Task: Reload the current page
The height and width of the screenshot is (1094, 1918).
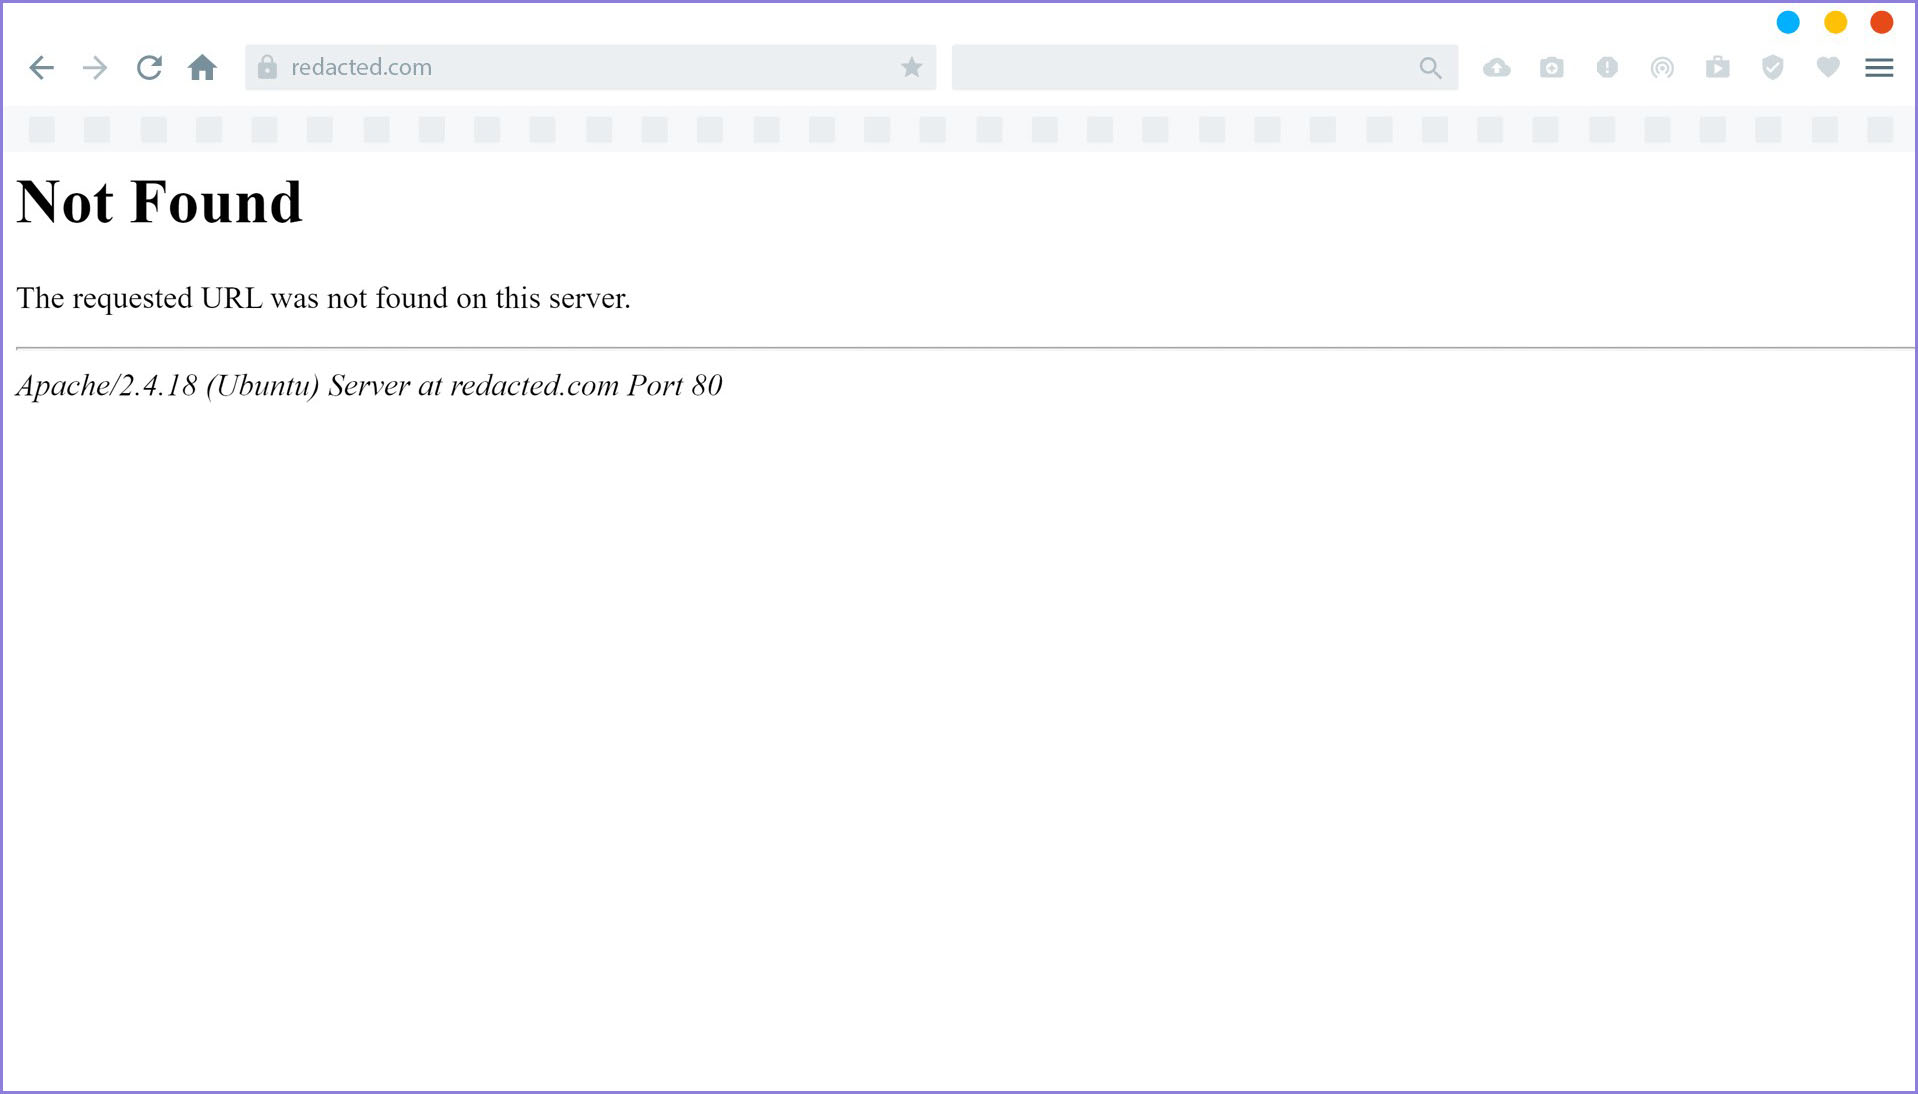Action: (x=148, y=67)
